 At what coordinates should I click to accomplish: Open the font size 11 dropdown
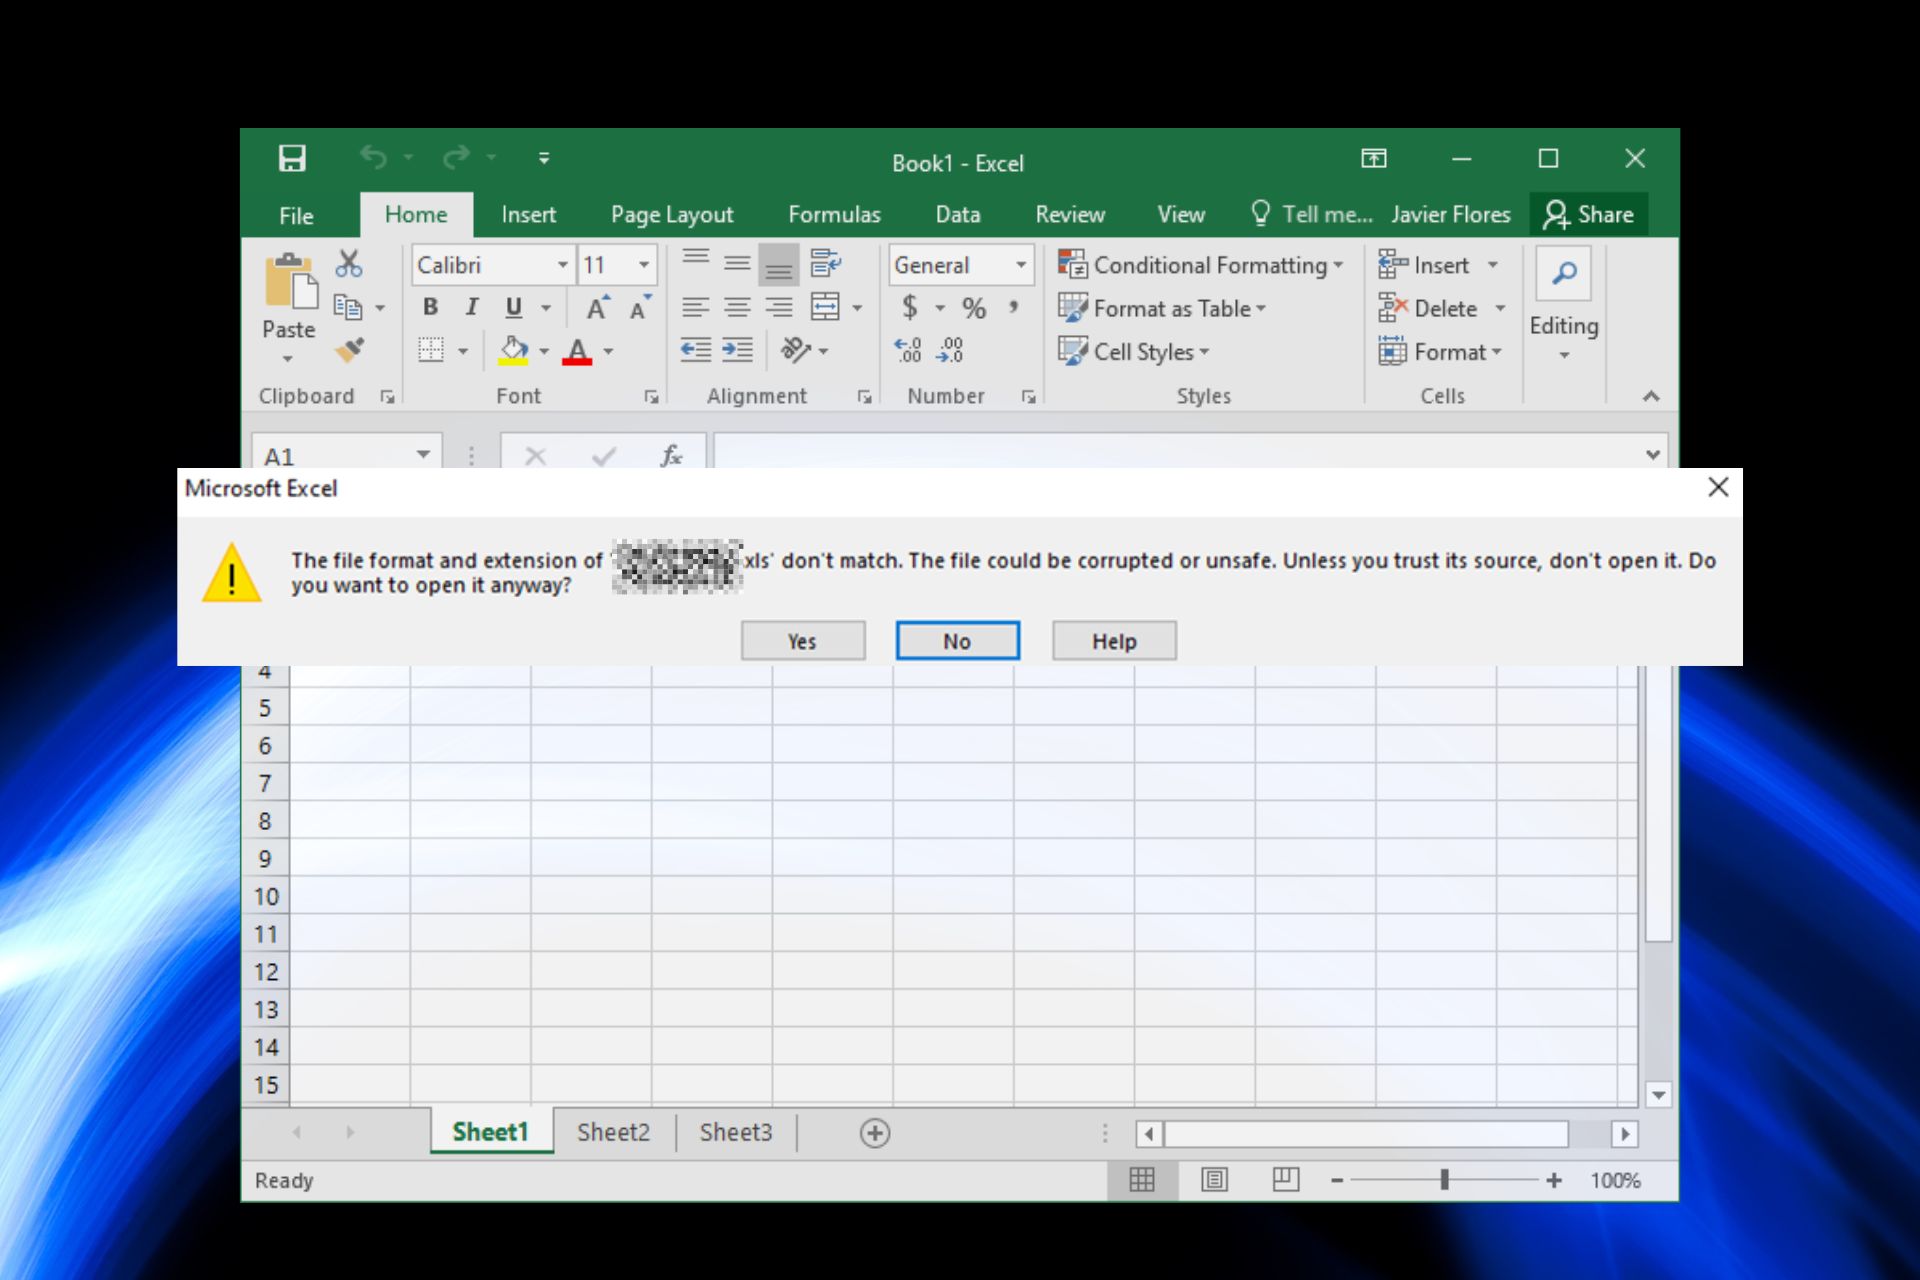click(x=644, y=265)
